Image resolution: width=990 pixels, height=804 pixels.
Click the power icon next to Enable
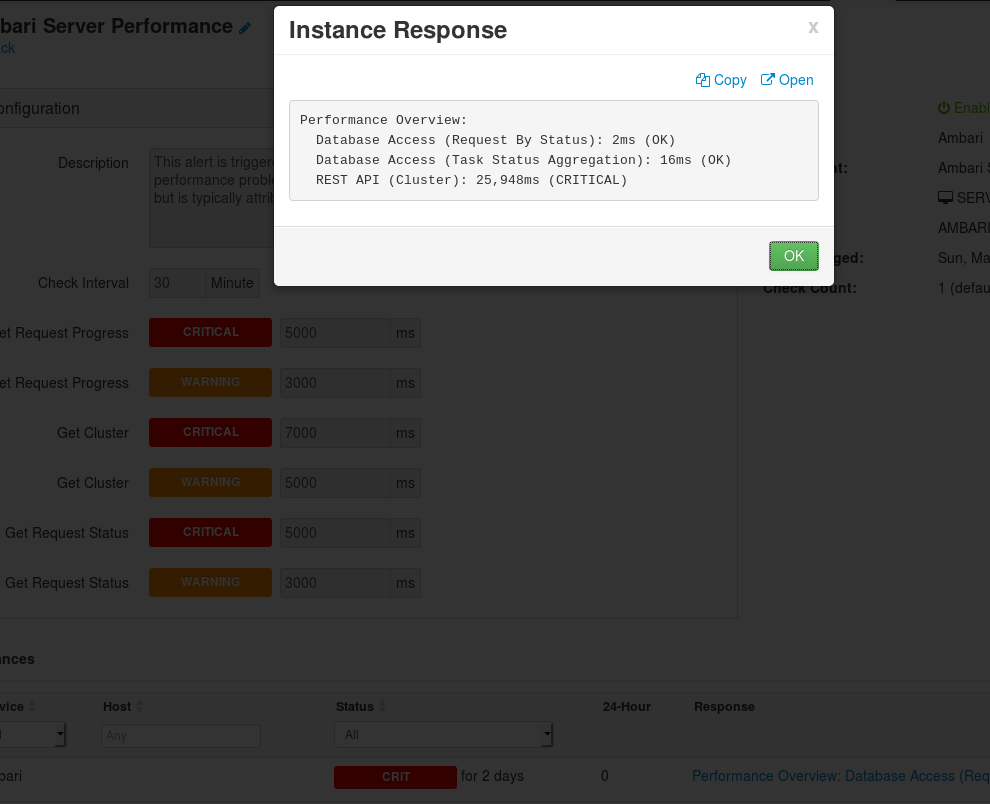coord(946,108)
